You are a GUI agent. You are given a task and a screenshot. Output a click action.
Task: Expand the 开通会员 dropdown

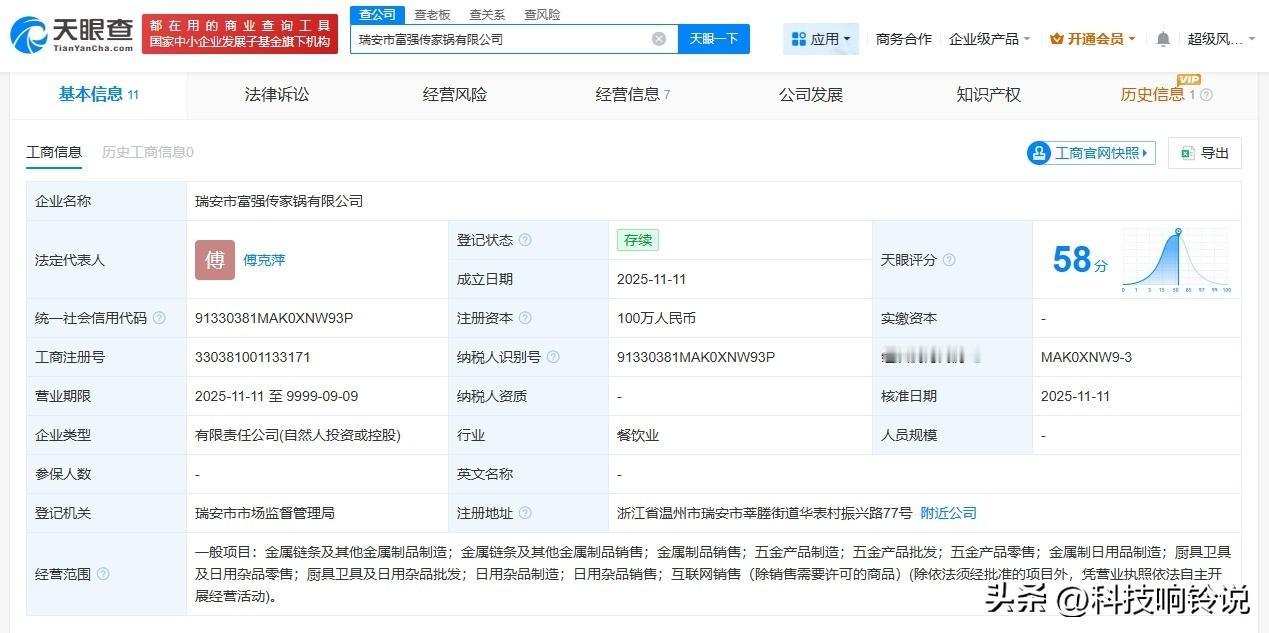click(1093, 39)
